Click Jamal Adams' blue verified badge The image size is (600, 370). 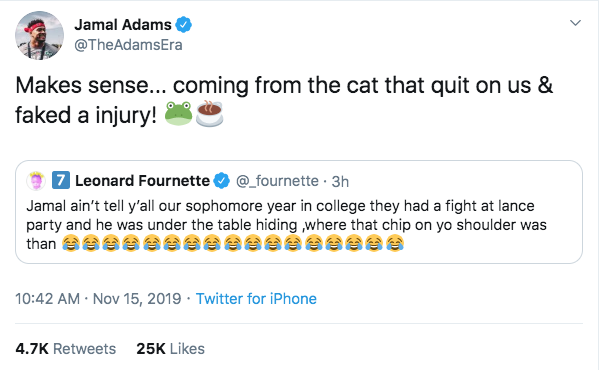pyautogui.click(x=184, y=25)
